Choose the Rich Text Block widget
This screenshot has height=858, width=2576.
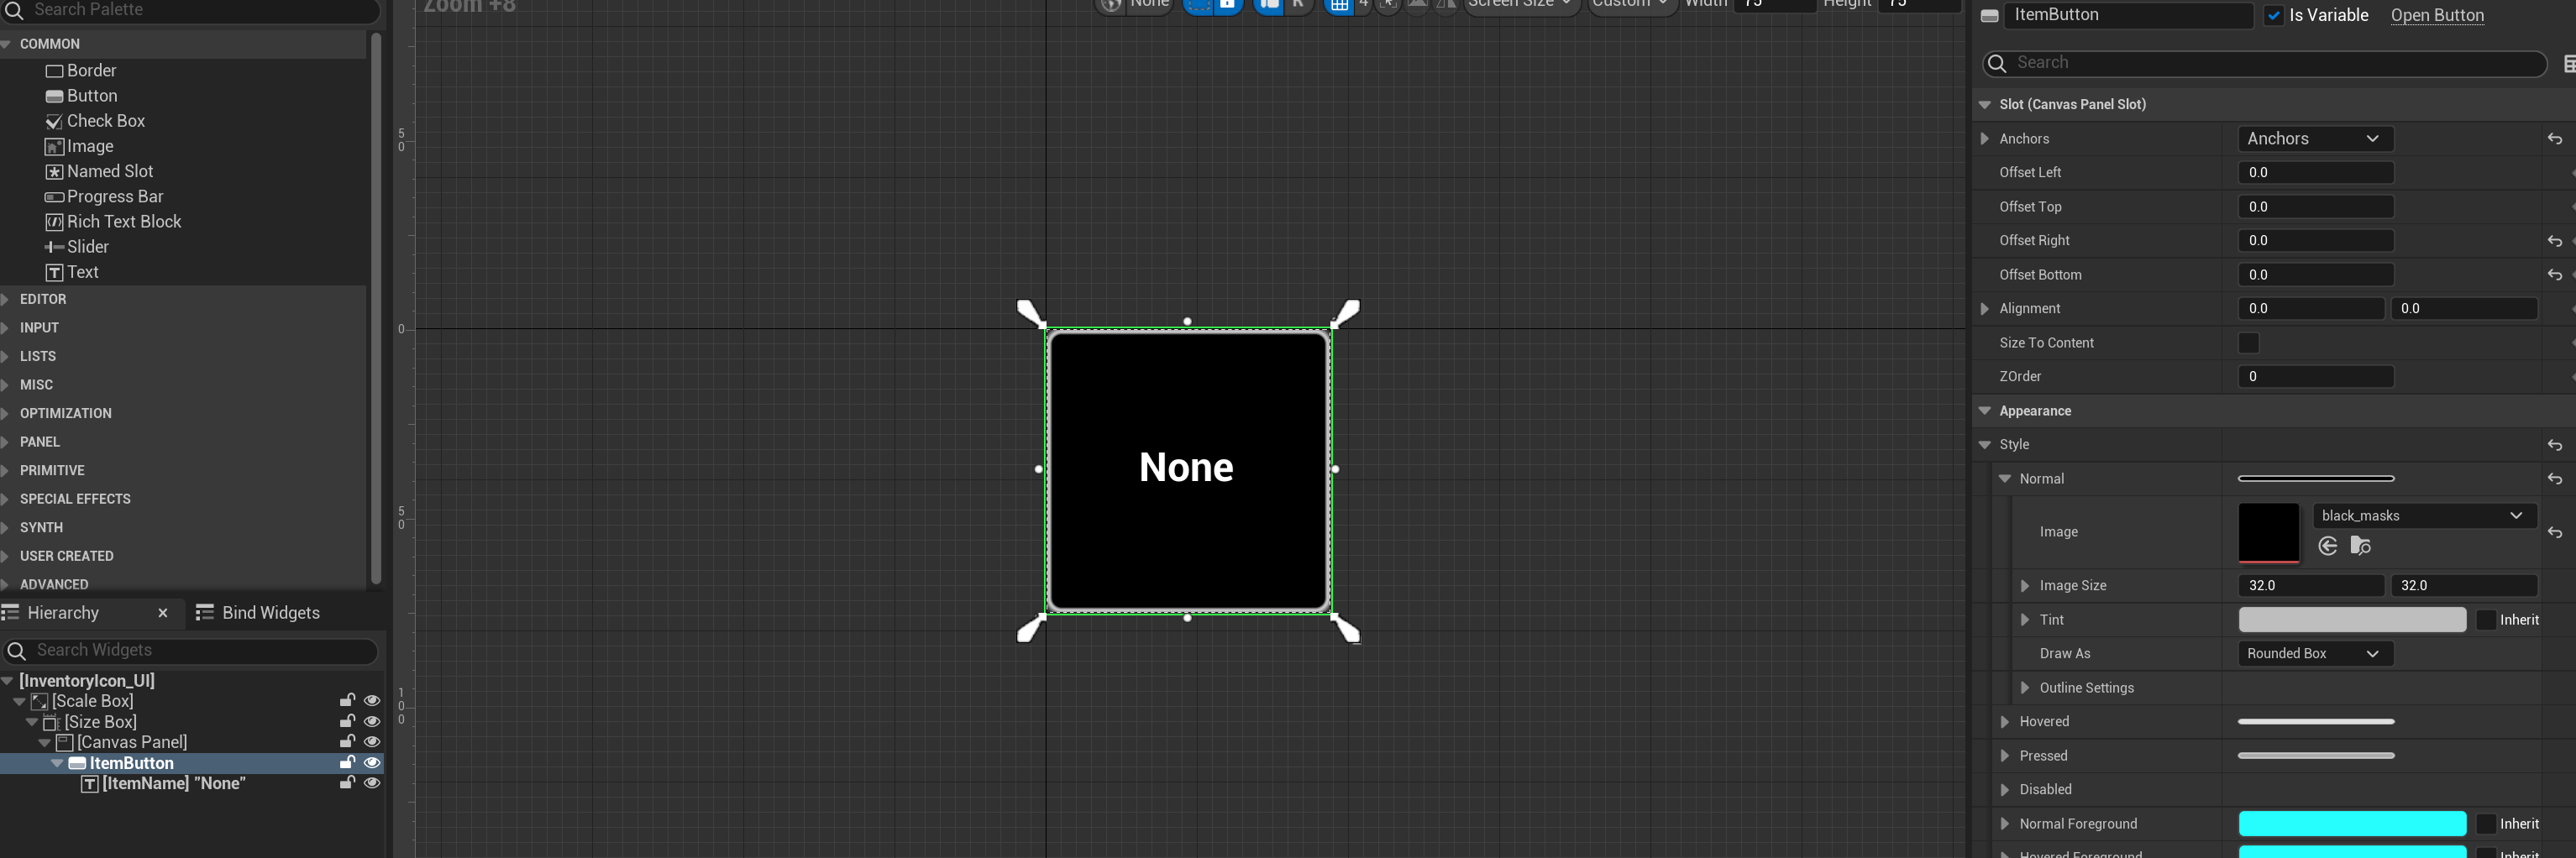[x=113, y=222]
